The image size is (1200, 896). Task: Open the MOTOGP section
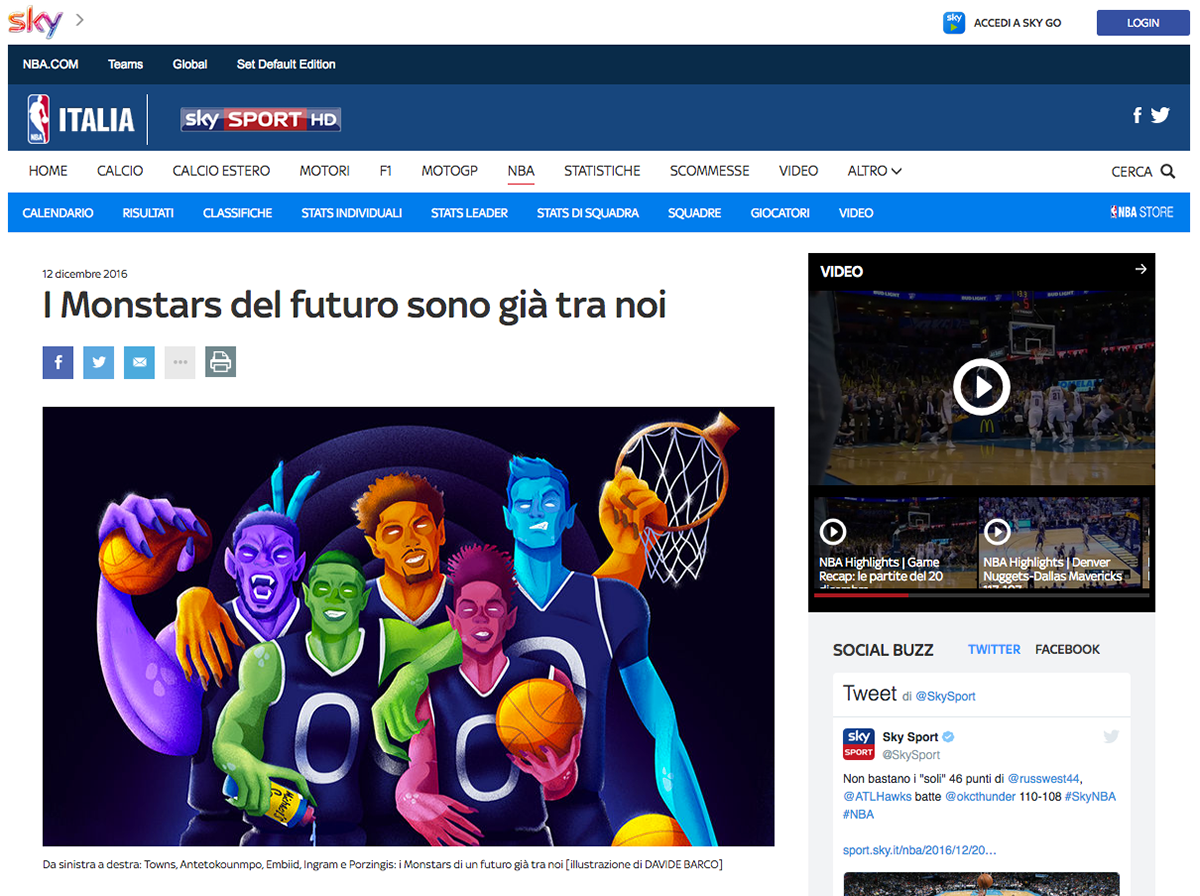click(x=449, y=171)
